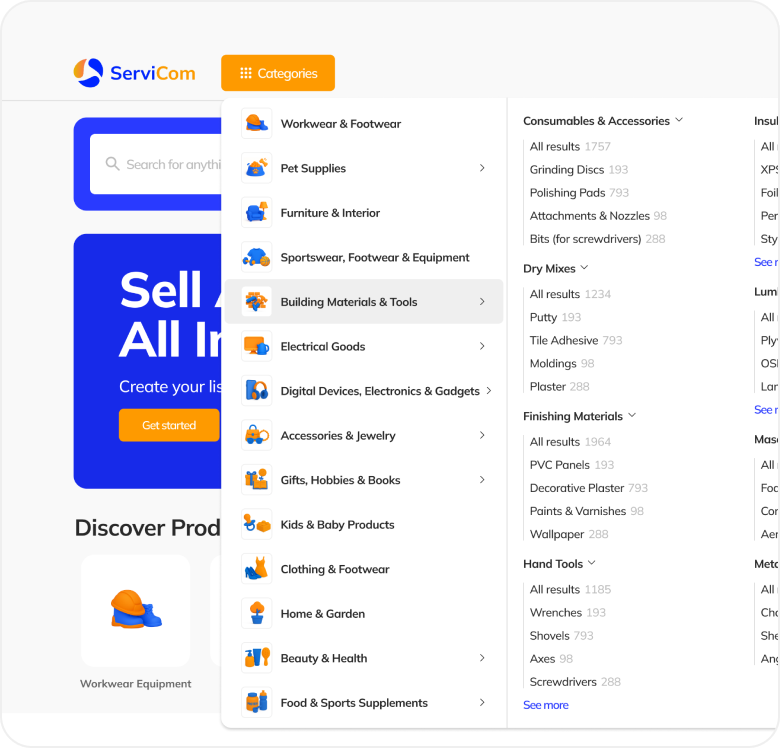Click the Clothing & Footwear dress icon

[257, 569]
